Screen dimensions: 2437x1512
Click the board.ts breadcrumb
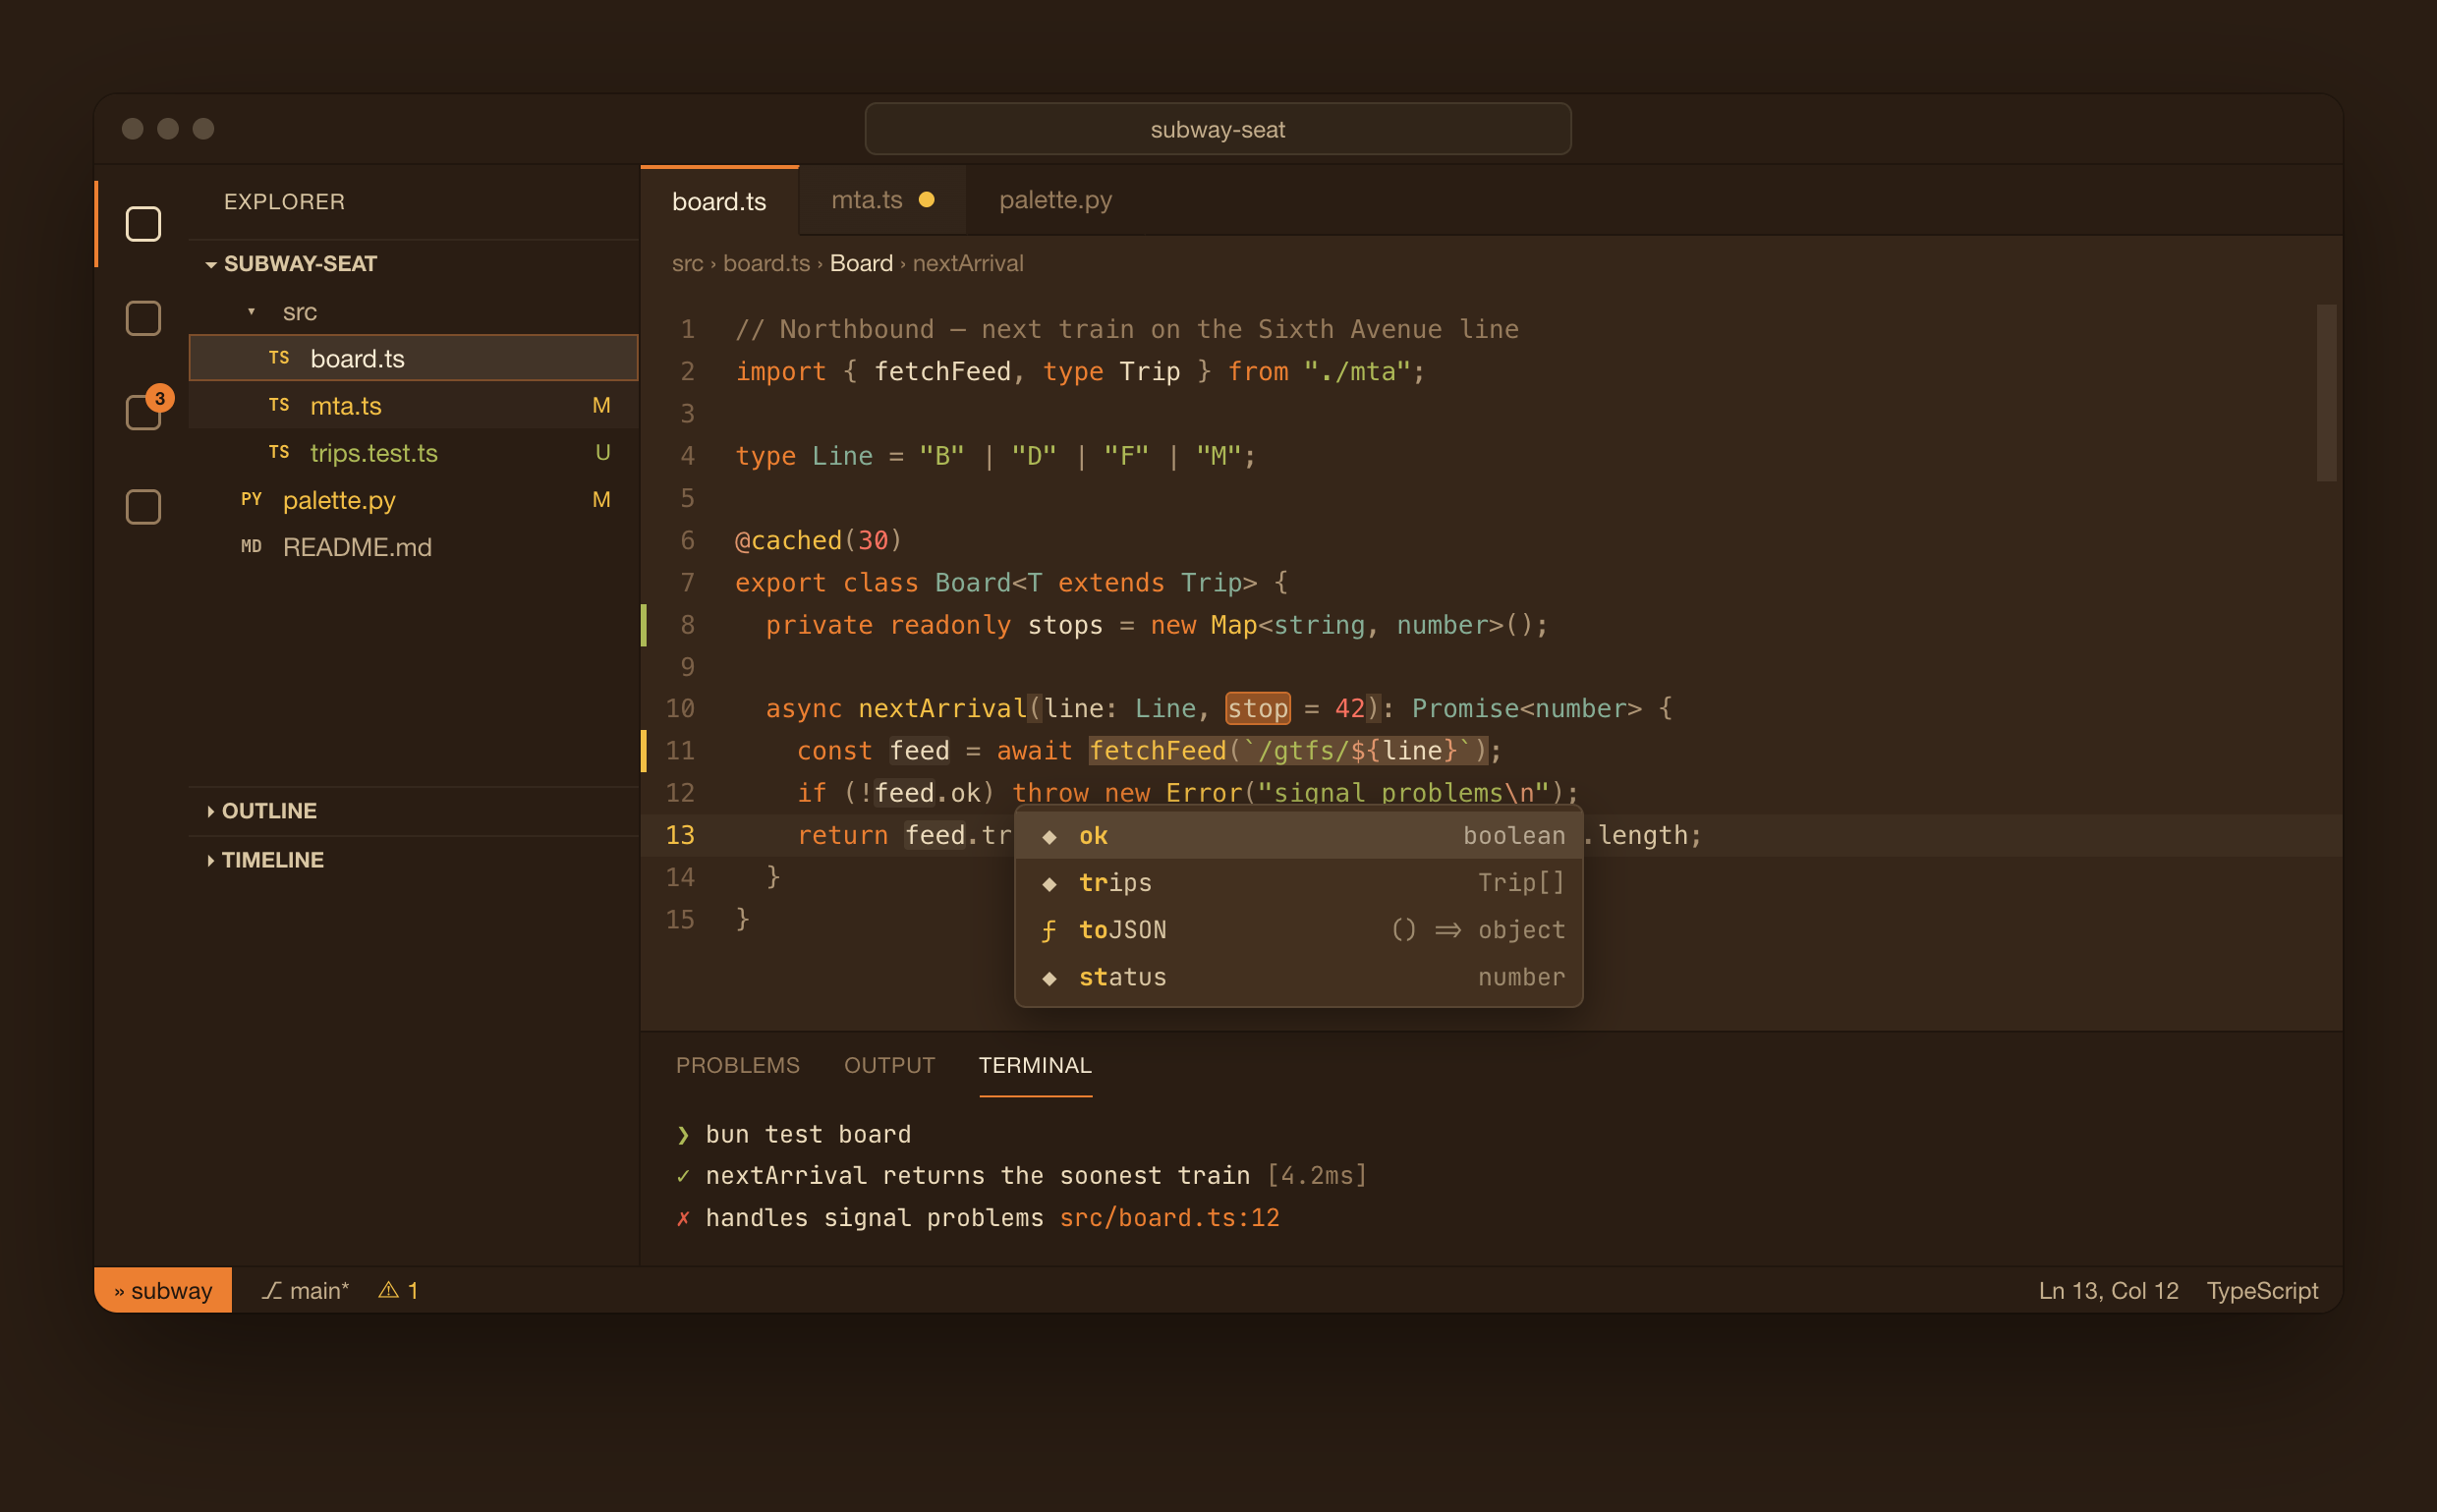coord(766,263)
